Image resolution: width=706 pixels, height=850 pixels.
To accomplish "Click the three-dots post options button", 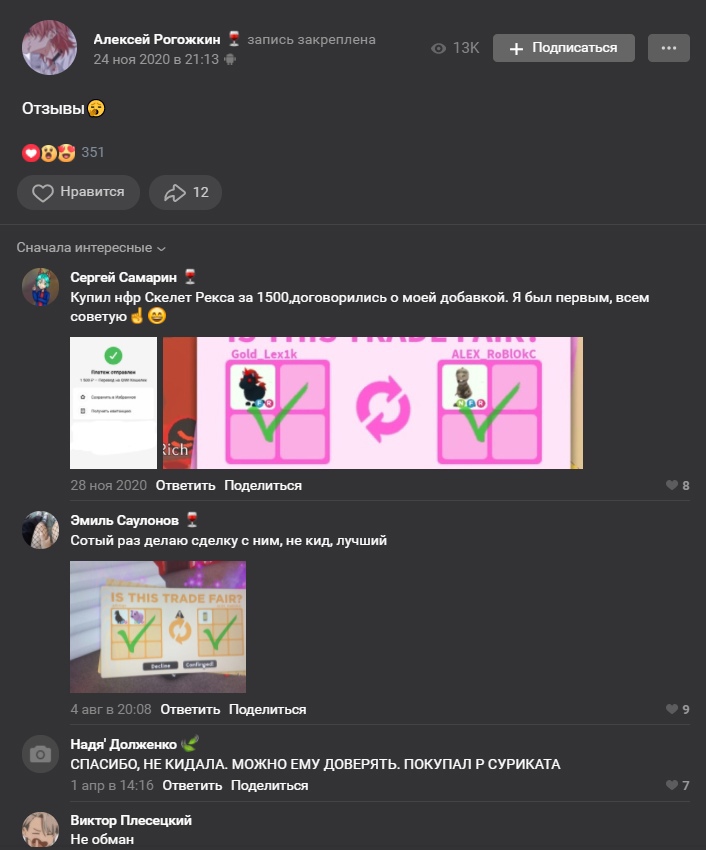I will tap(669, 48).
